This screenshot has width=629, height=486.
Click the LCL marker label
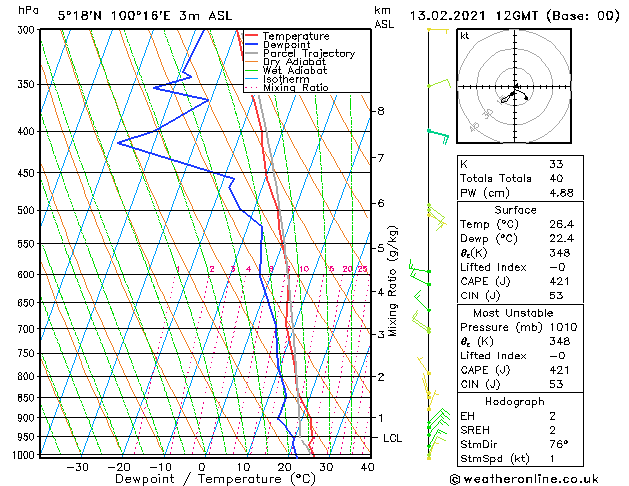[x=392, y=438]
